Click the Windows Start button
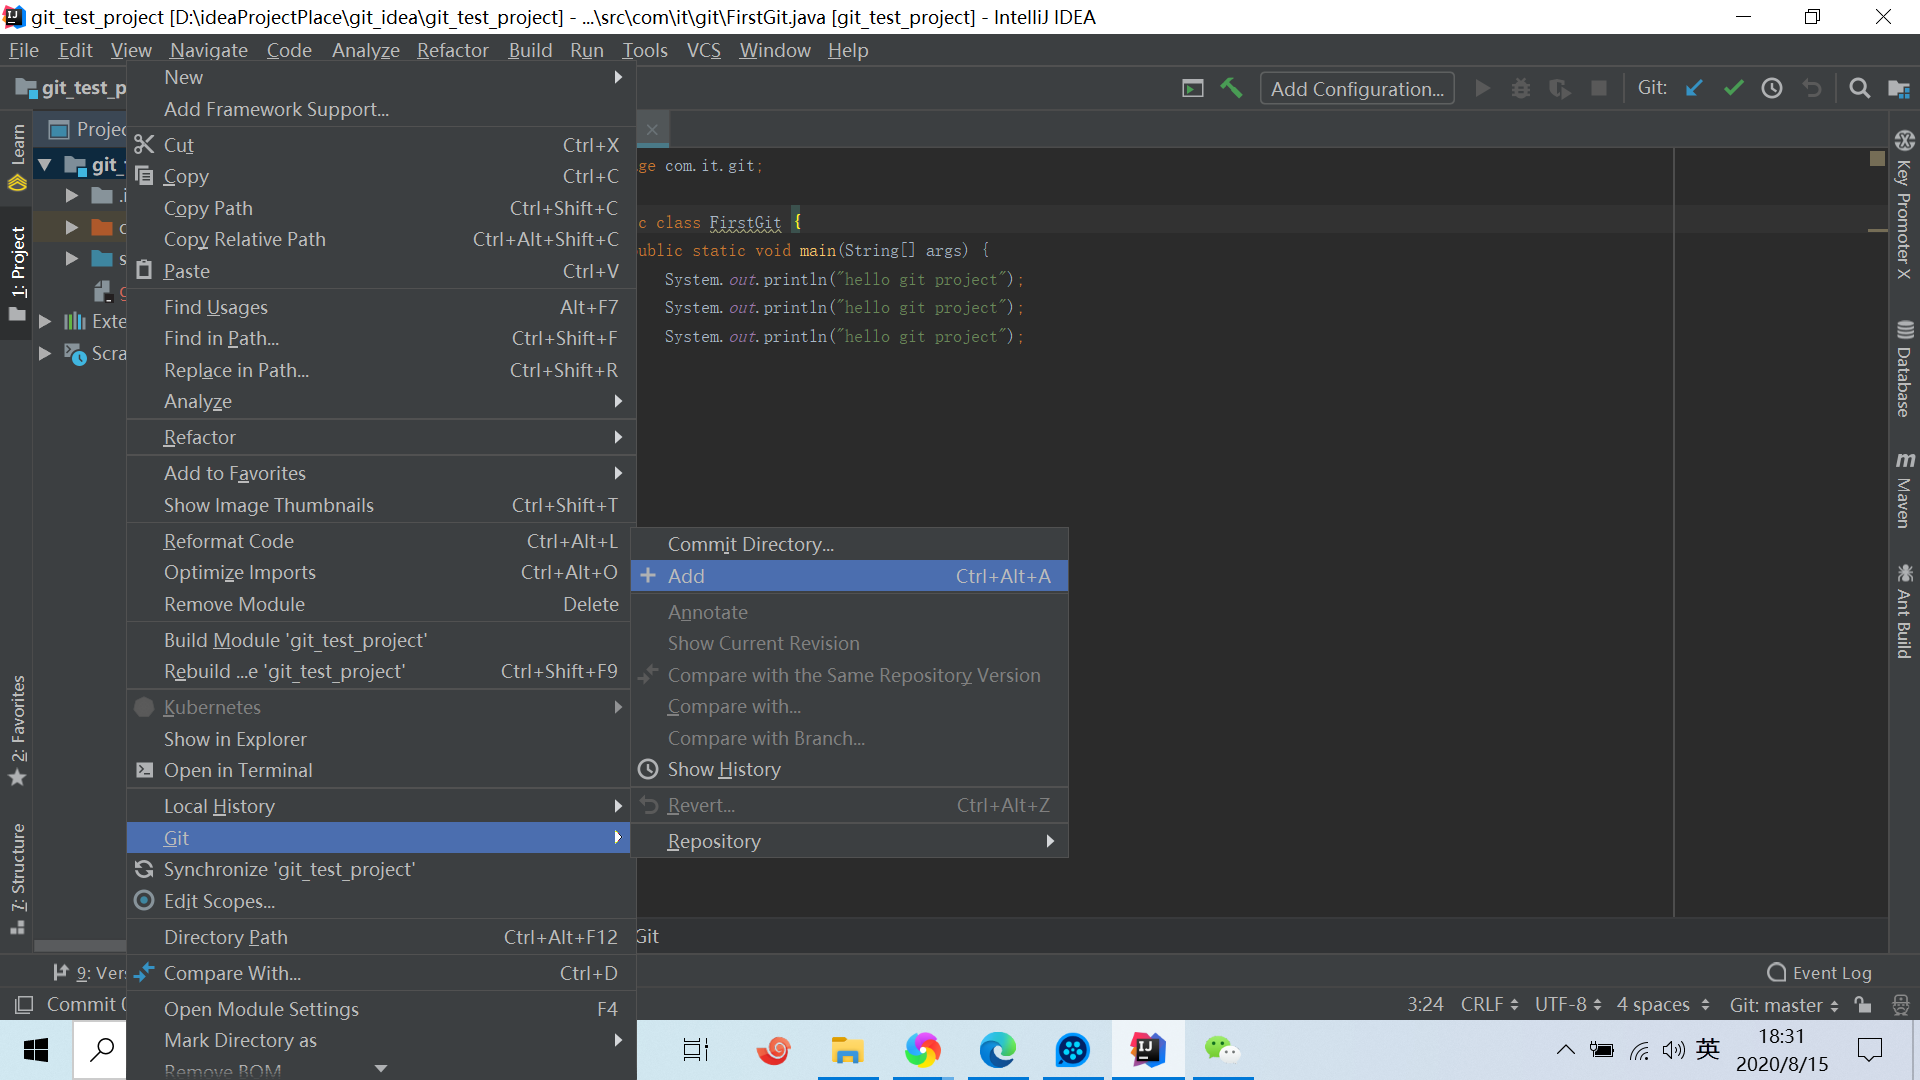This screenshot has height=1080, width=1920. 36,1050
